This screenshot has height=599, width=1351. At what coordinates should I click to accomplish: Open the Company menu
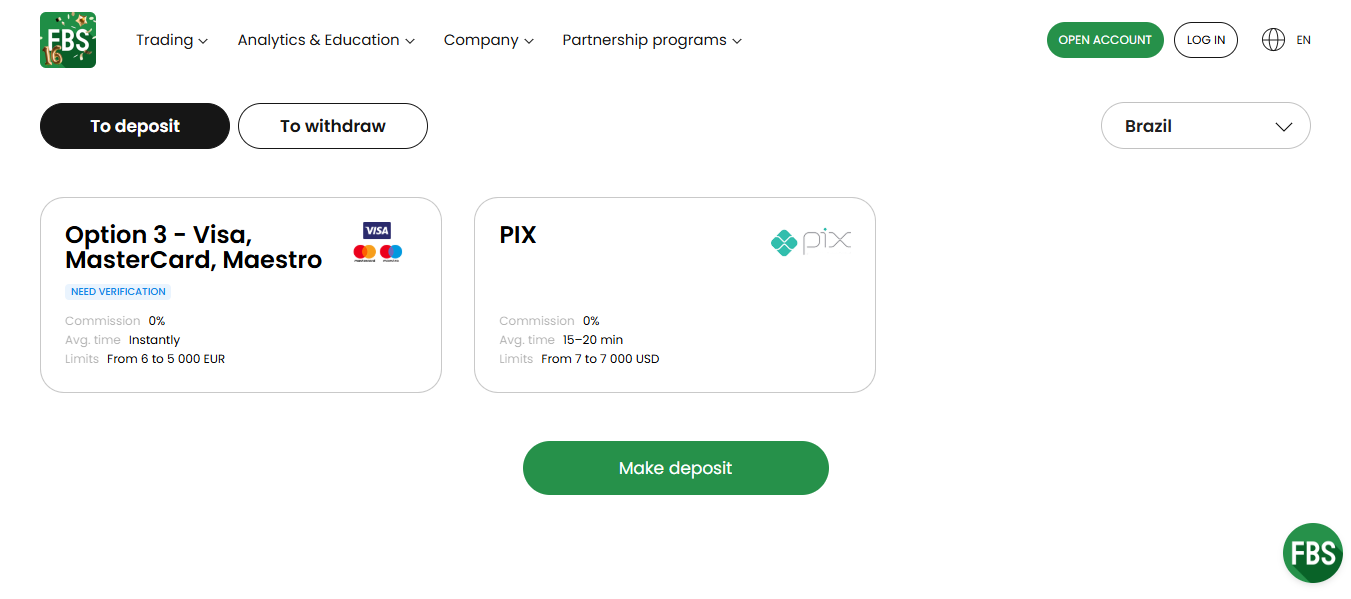tap(488, 40)
